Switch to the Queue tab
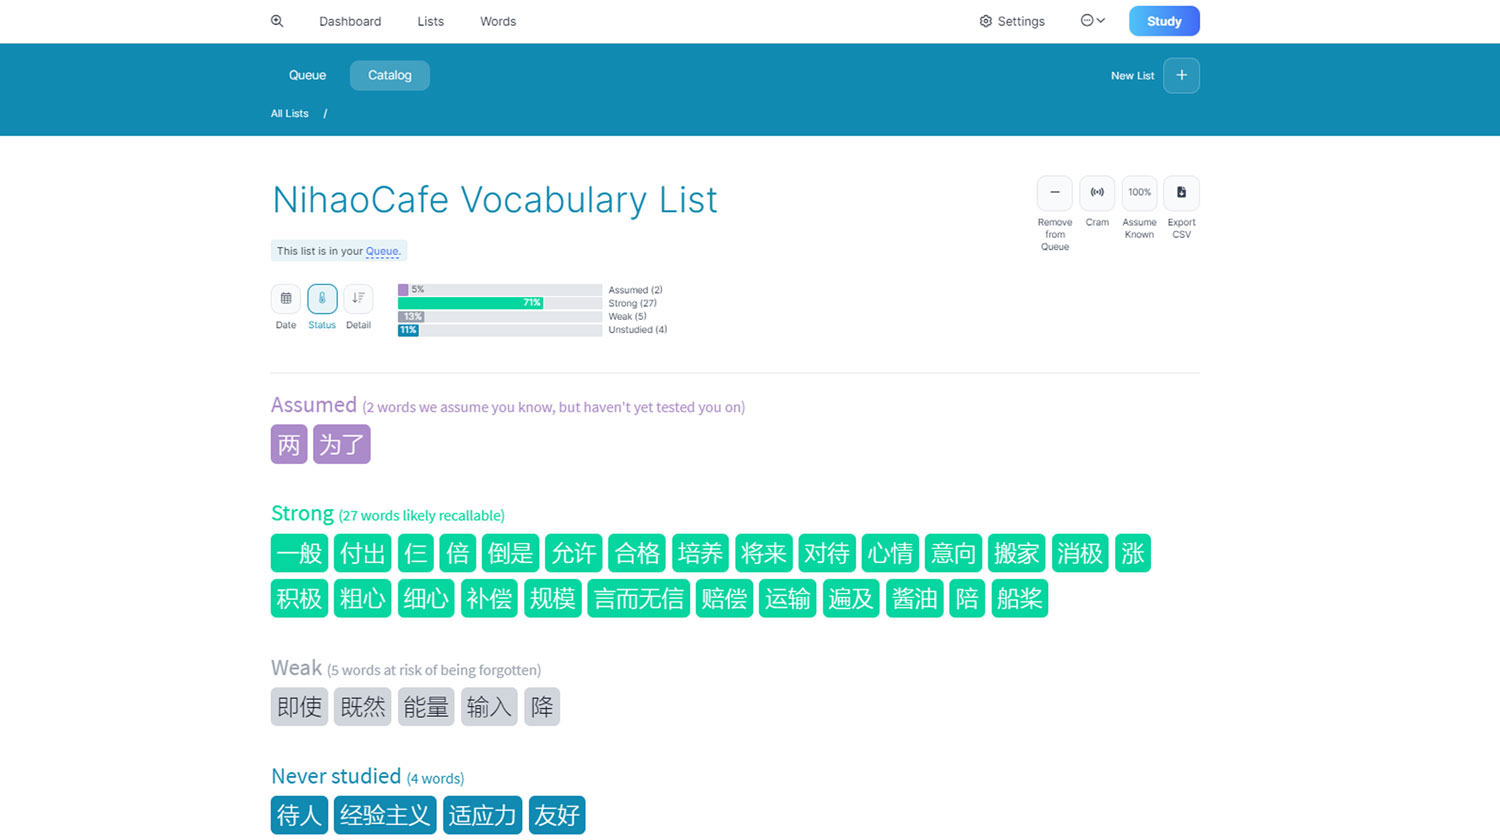This screenshot has width=1500, height=840. [307, 75]
